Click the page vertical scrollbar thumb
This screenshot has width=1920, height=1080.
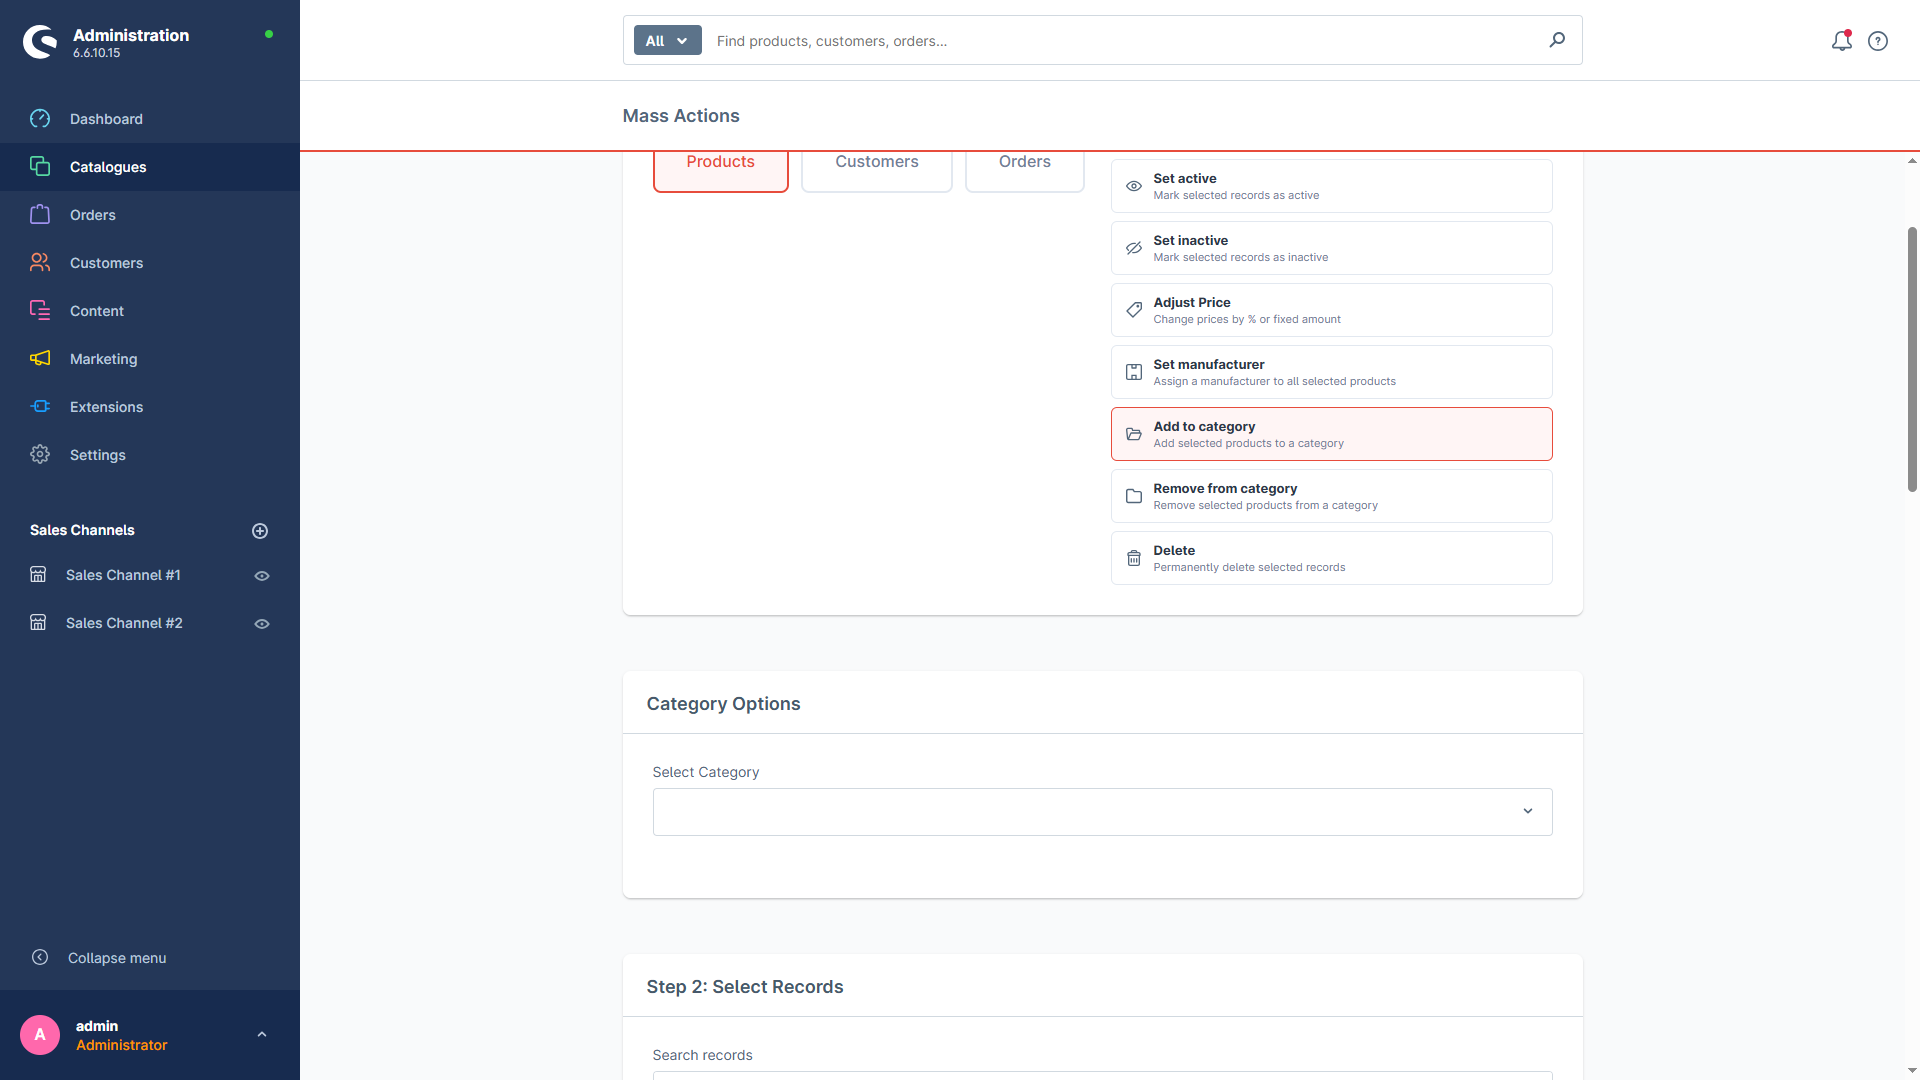coord(1912,359)
